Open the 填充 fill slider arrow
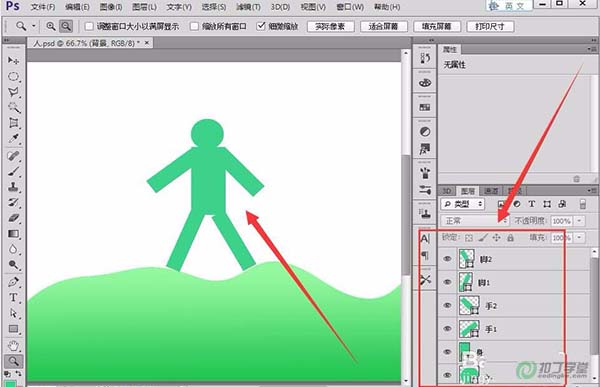Screen dimensions: 600x387 (579, 238)
